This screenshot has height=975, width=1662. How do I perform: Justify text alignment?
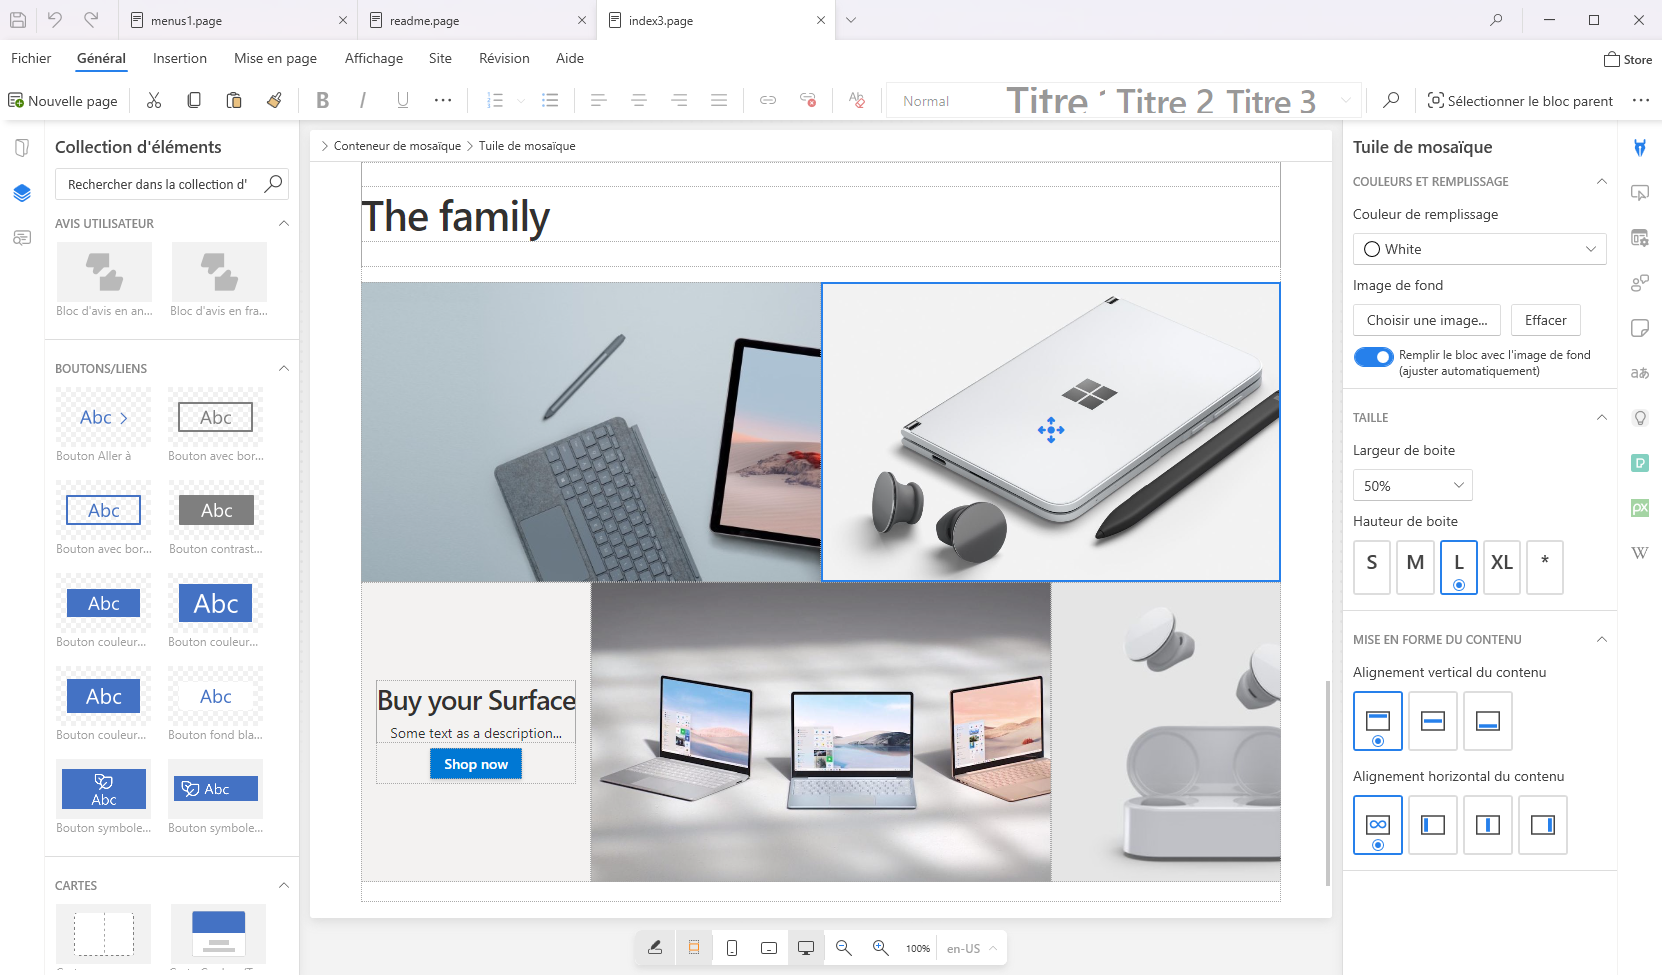pyautogui.click(x=719, y=100)
